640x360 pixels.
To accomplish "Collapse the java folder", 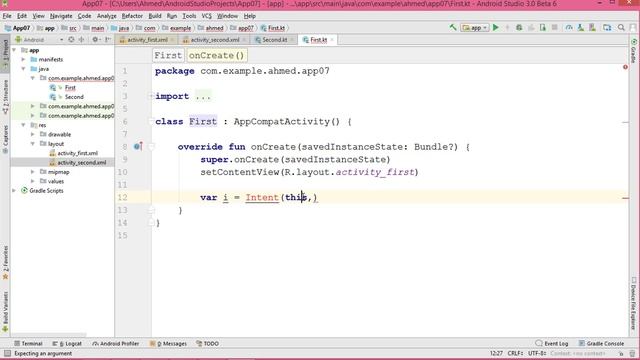I will [23, 69].
